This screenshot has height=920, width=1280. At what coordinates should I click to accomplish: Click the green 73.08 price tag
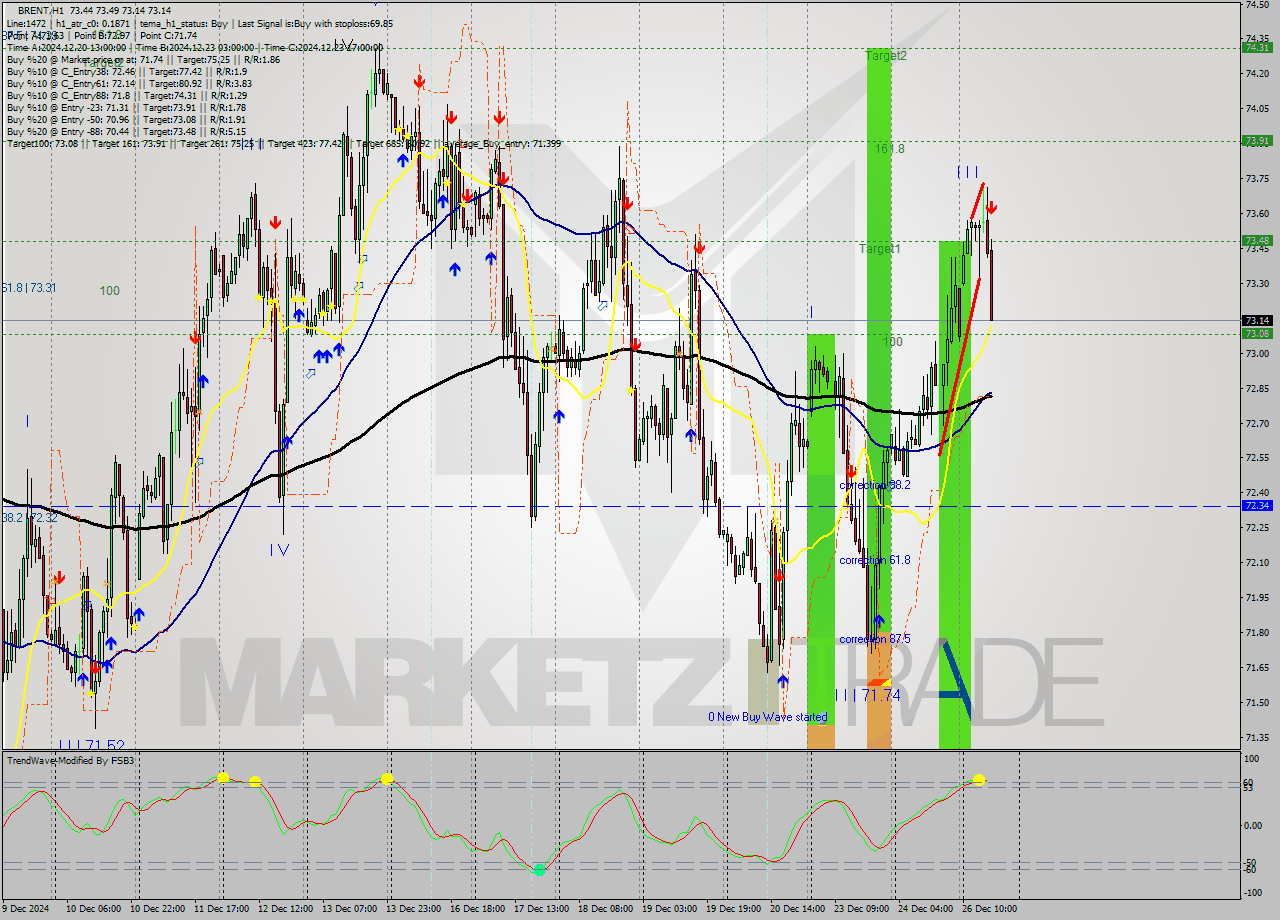(1257, 333)
